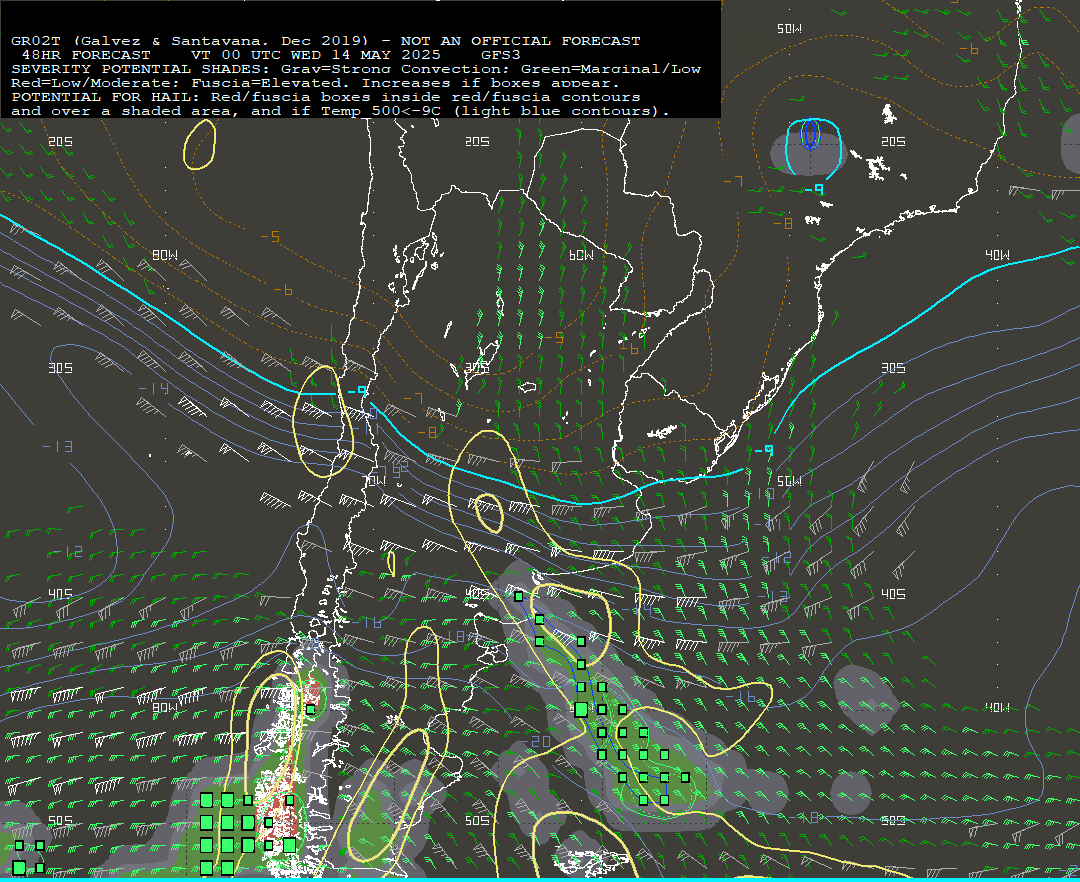Click the green box on the red-shaded area near 80W
This screenshot has width=1080, height=882.
point(311,709)
